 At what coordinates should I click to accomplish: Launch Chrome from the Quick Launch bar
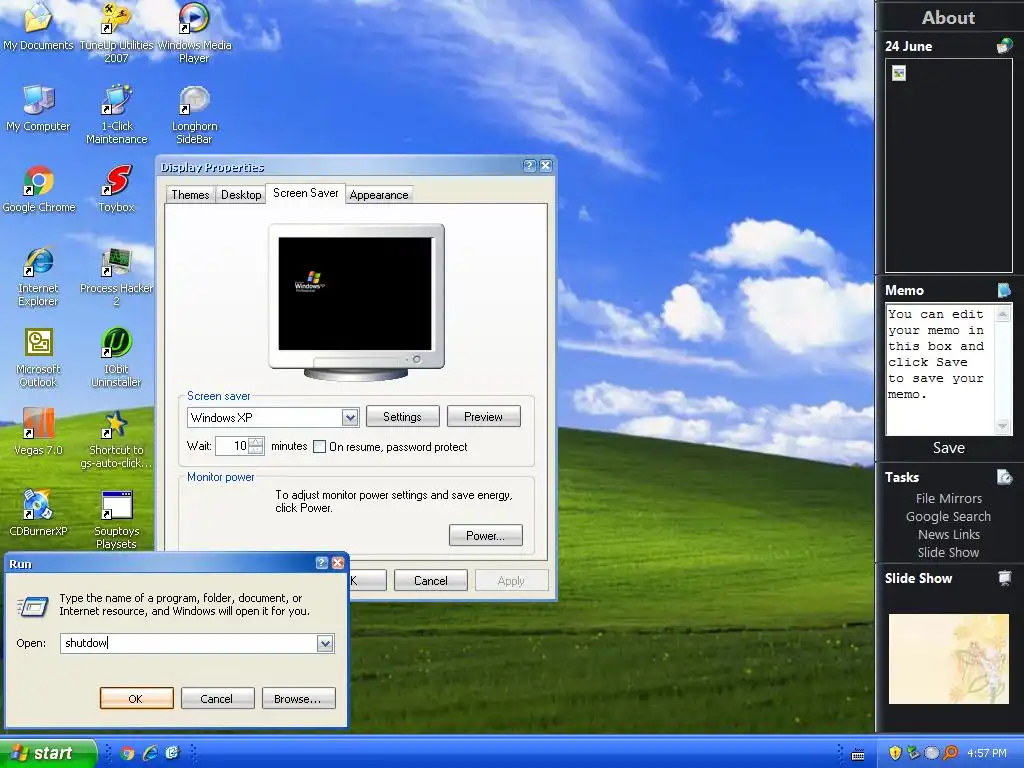(x=127, y=753)
